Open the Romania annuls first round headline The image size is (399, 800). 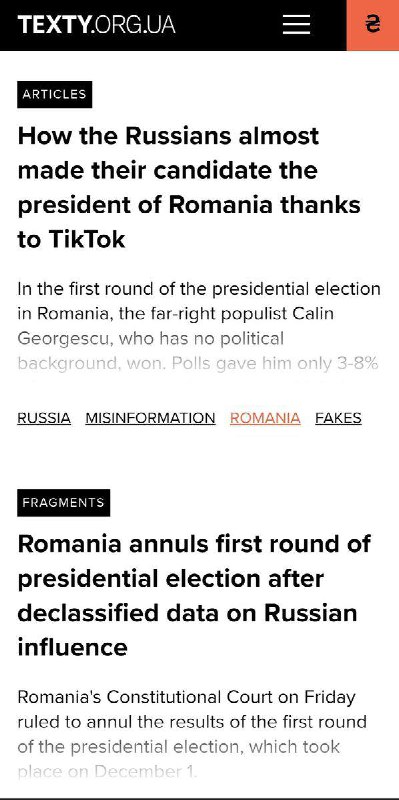[x=194, y=595]
